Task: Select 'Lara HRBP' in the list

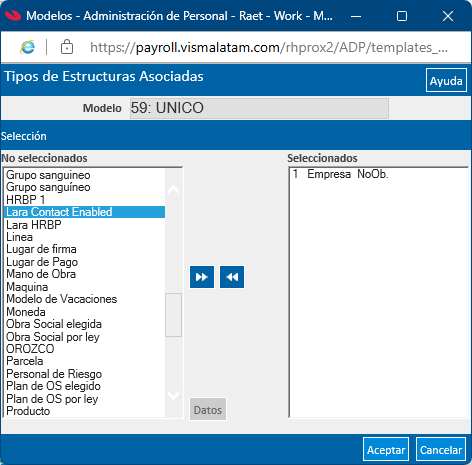Action: click(x=85, y=225)
